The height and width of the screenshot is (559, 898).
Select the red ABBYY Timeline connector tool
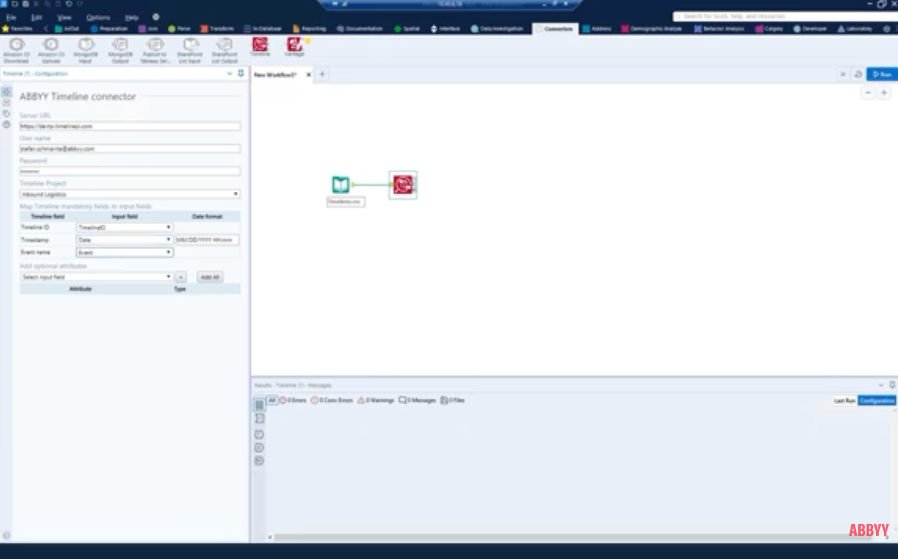[260, 46]
